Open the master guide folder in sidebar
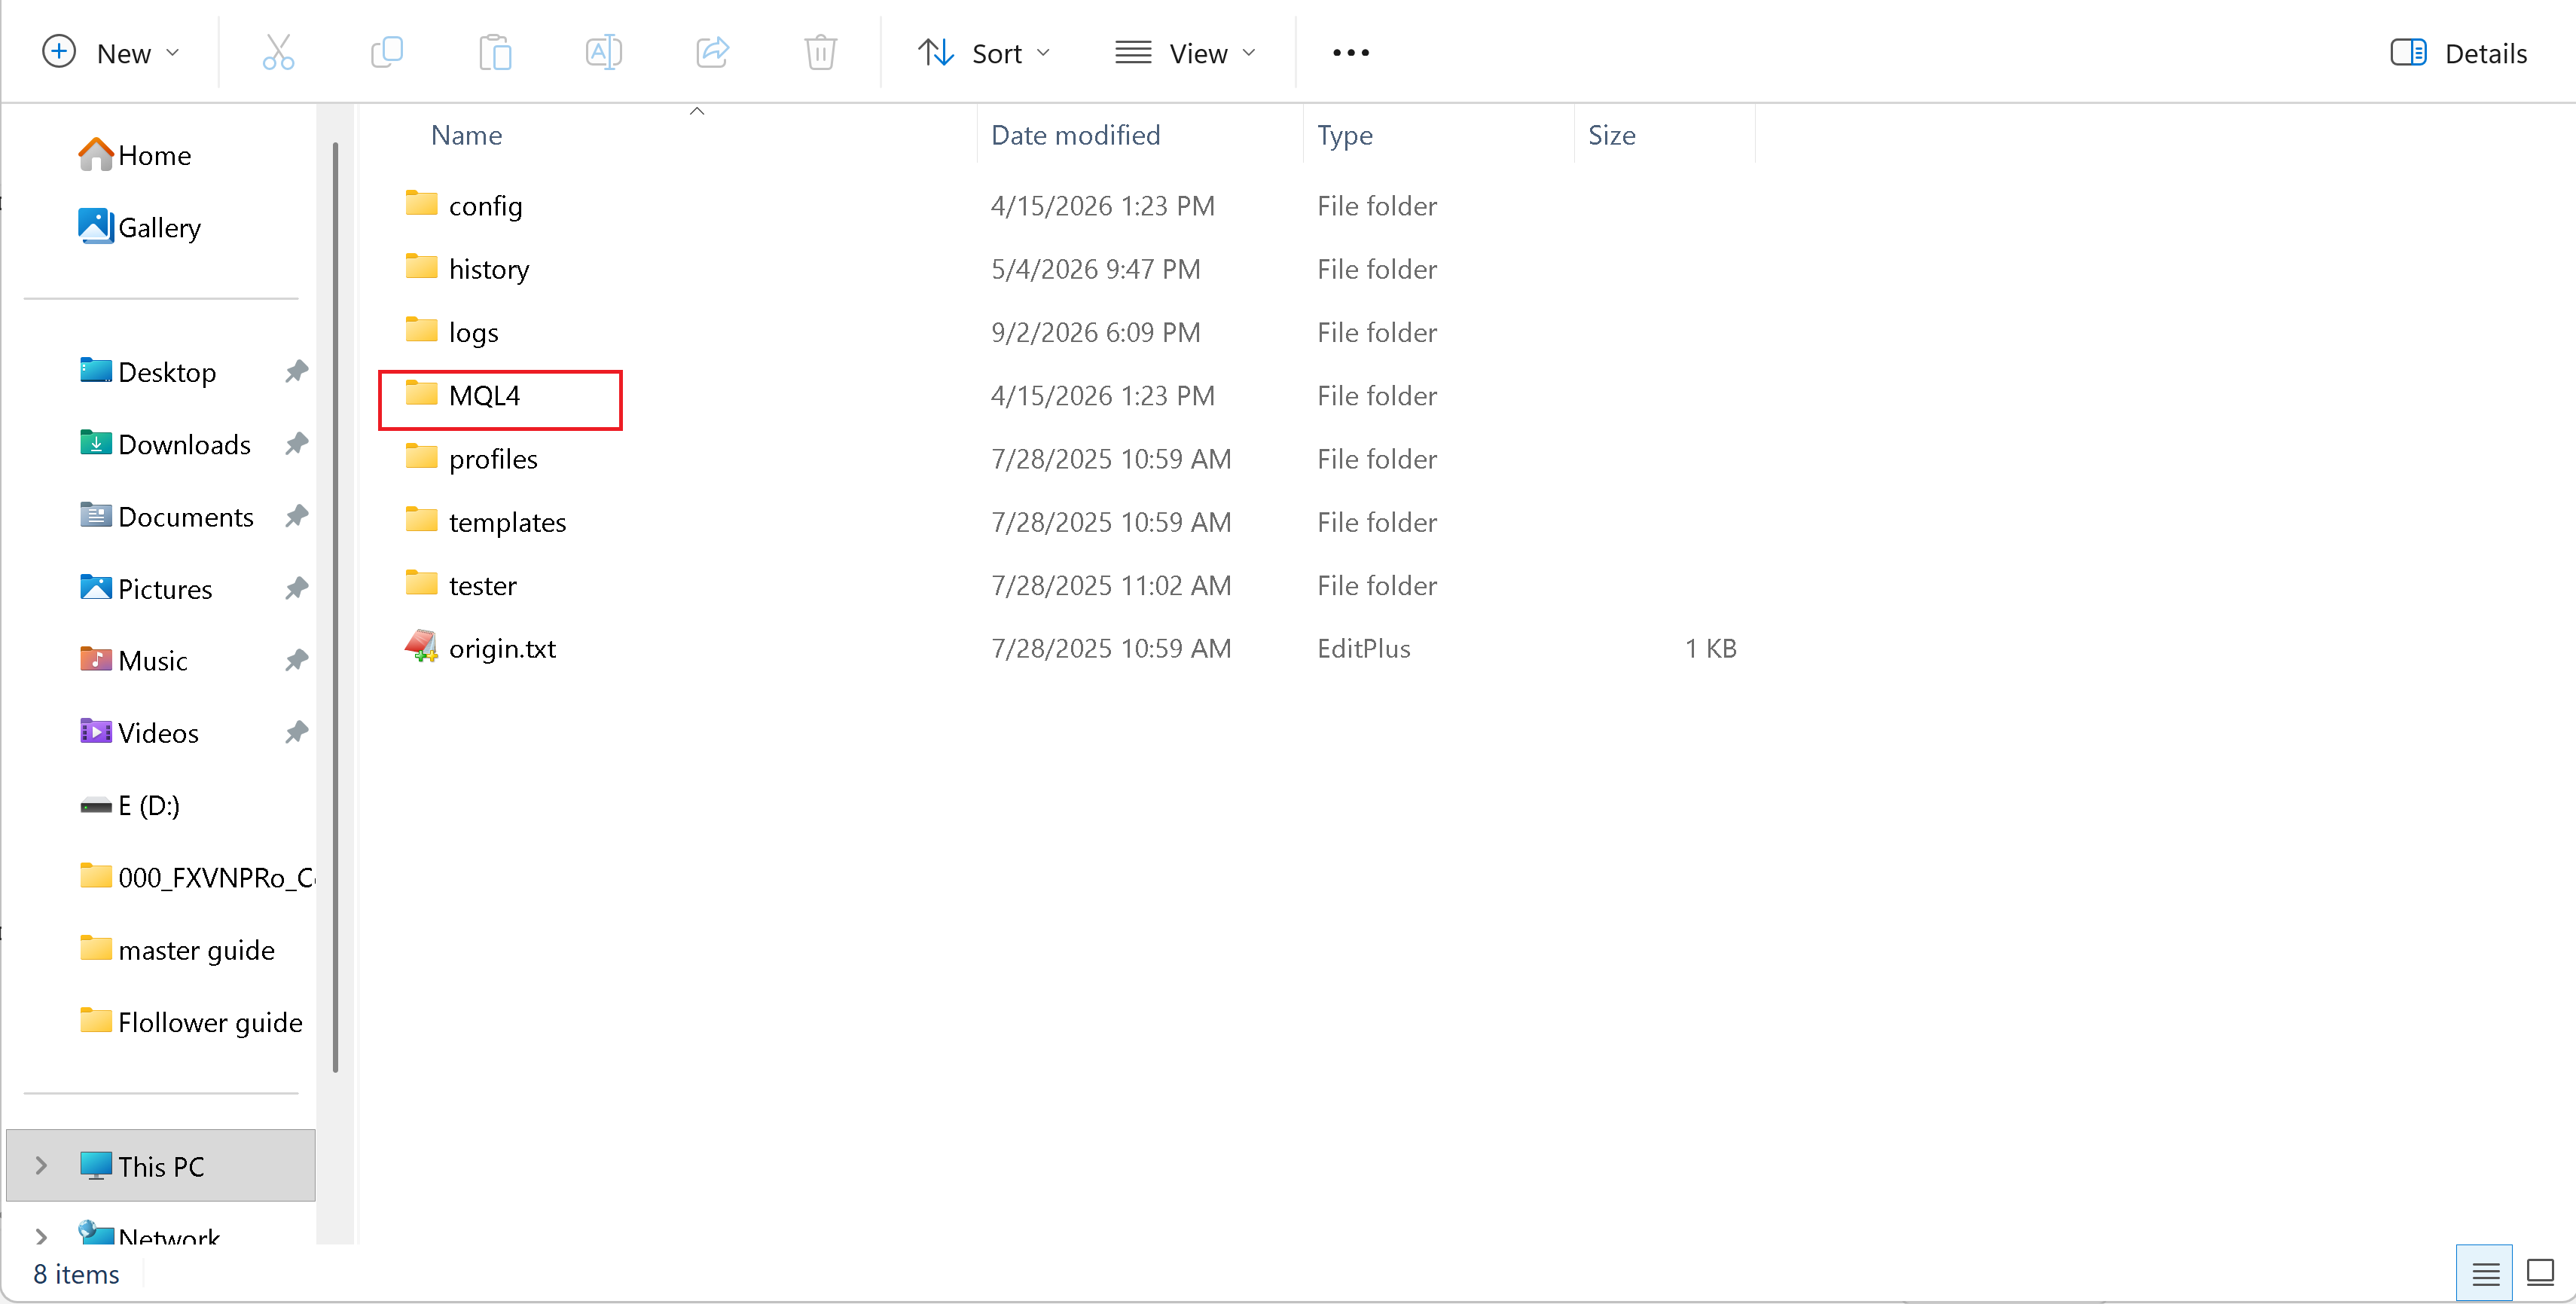This screenshot has height=1304, width=2576. pos(177,949)
